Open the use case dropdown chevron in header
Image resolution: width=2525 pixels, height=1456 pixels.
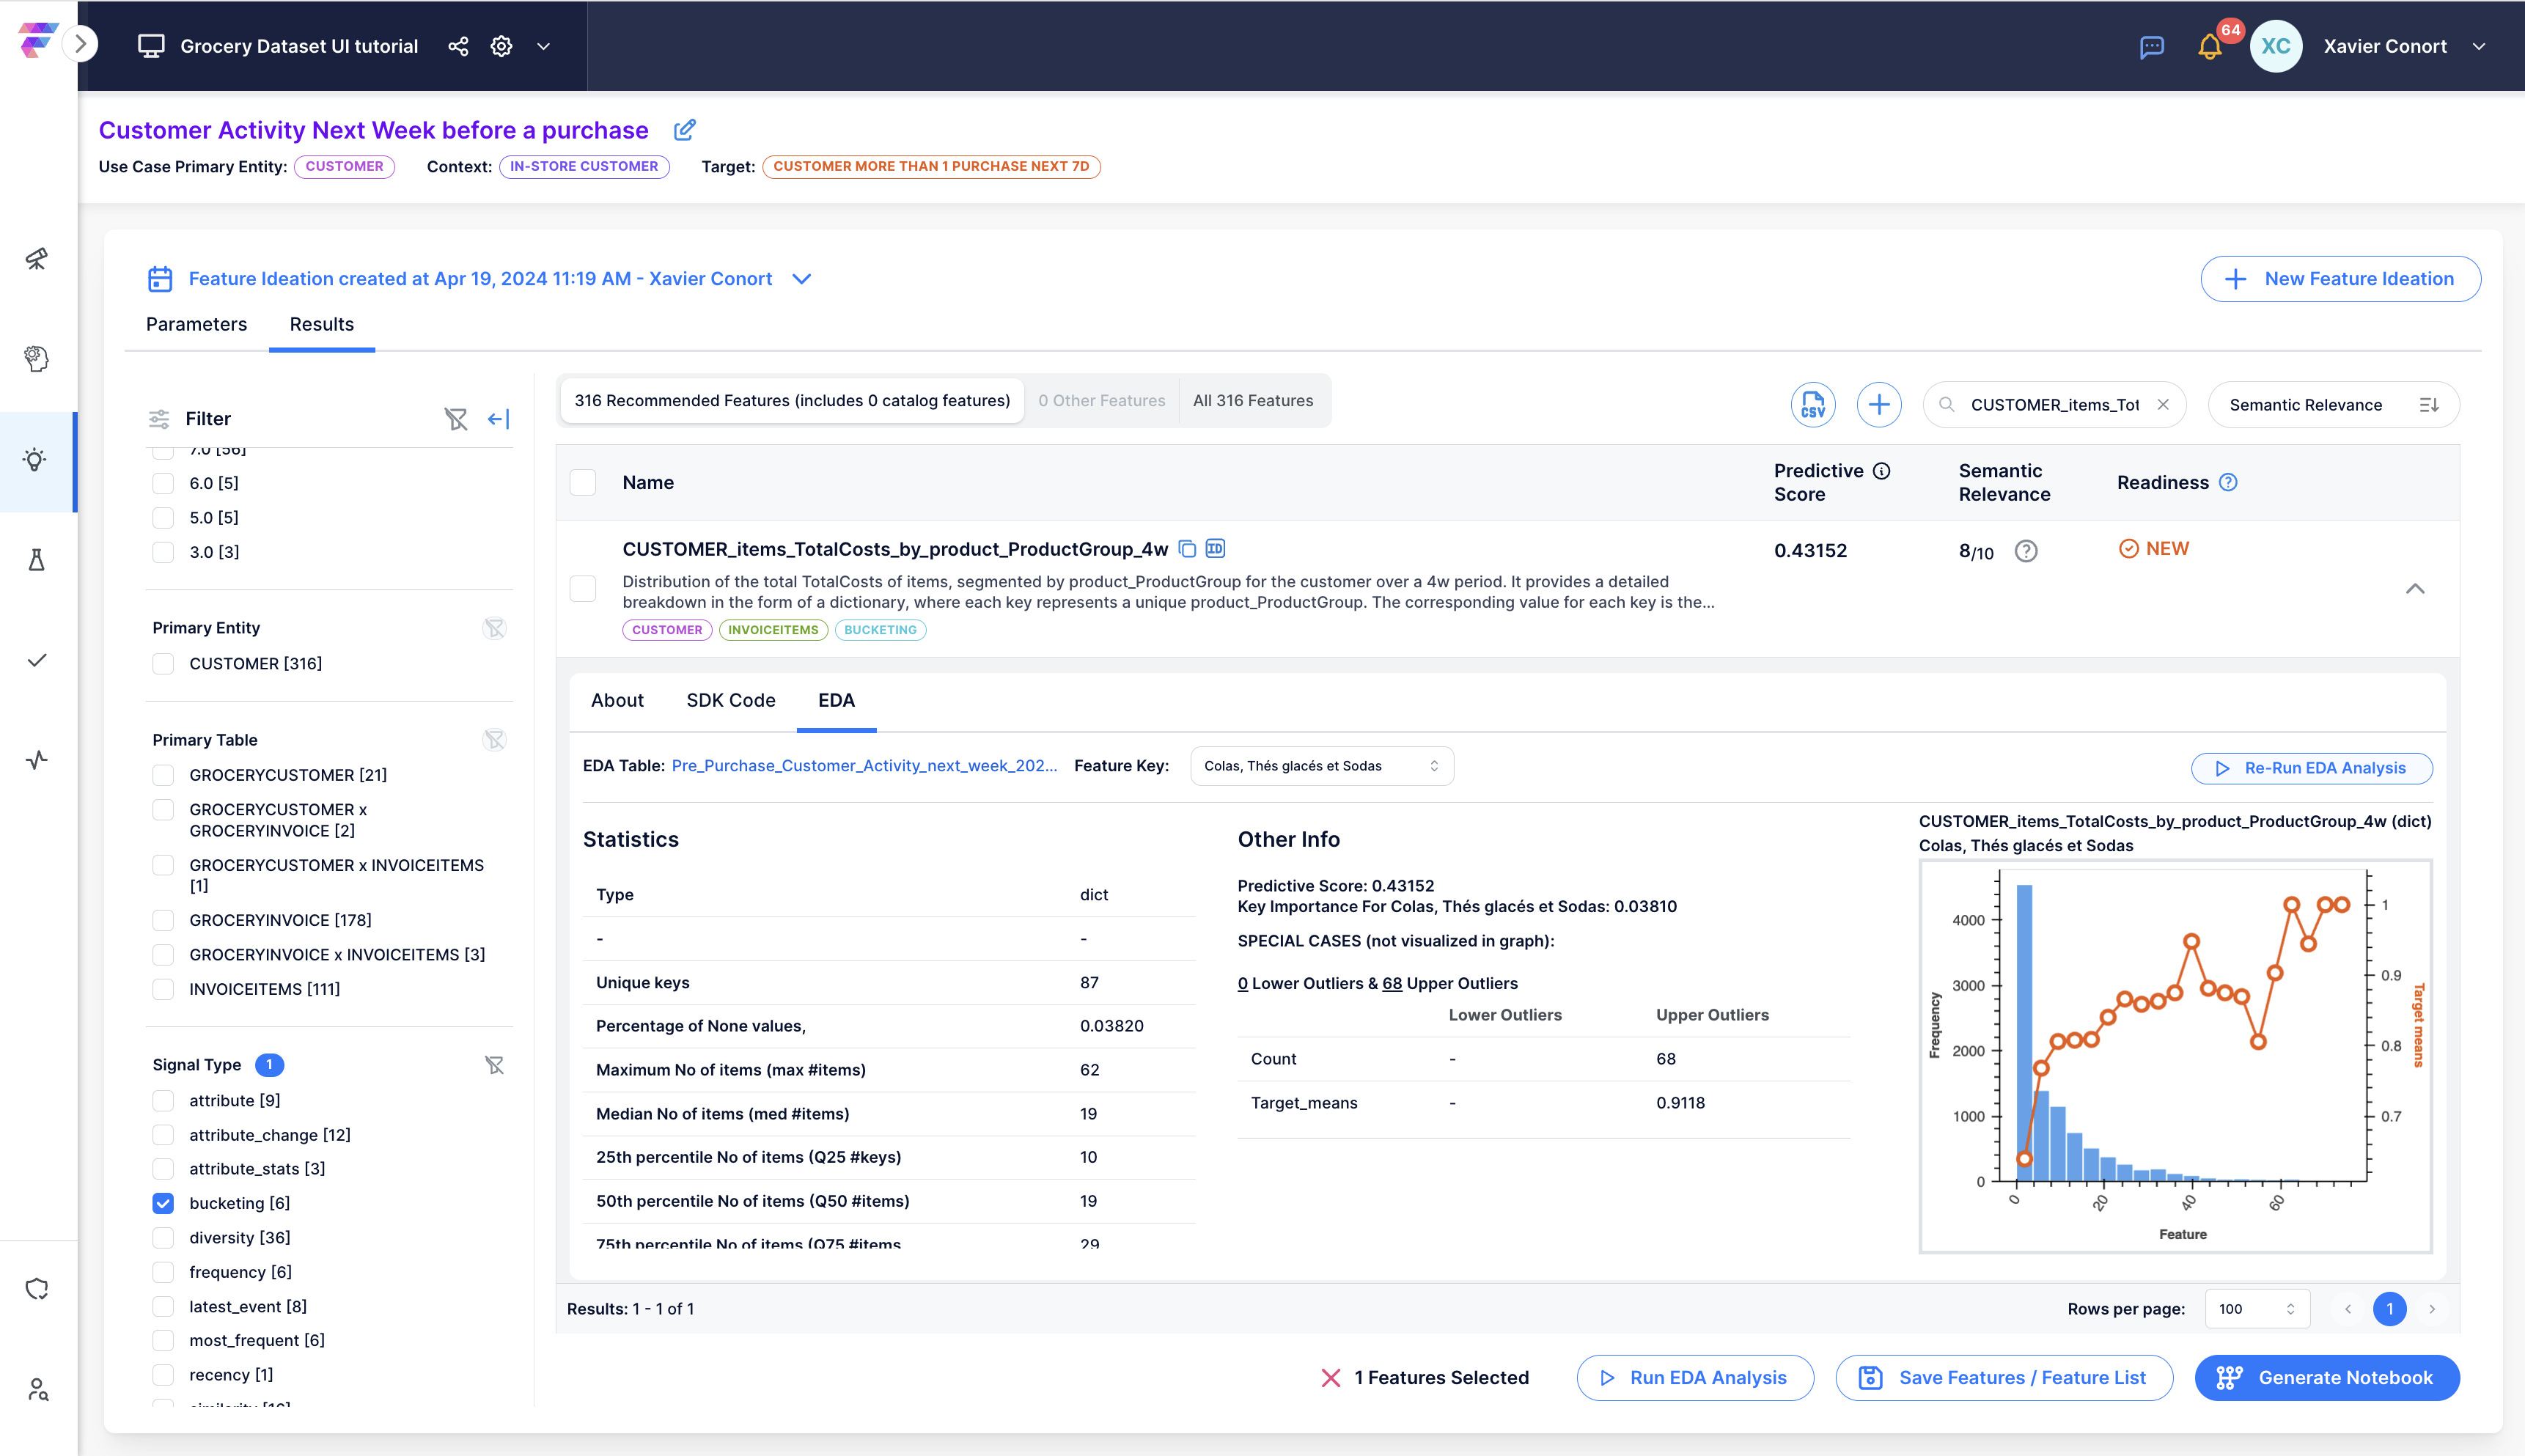point(543,46)
